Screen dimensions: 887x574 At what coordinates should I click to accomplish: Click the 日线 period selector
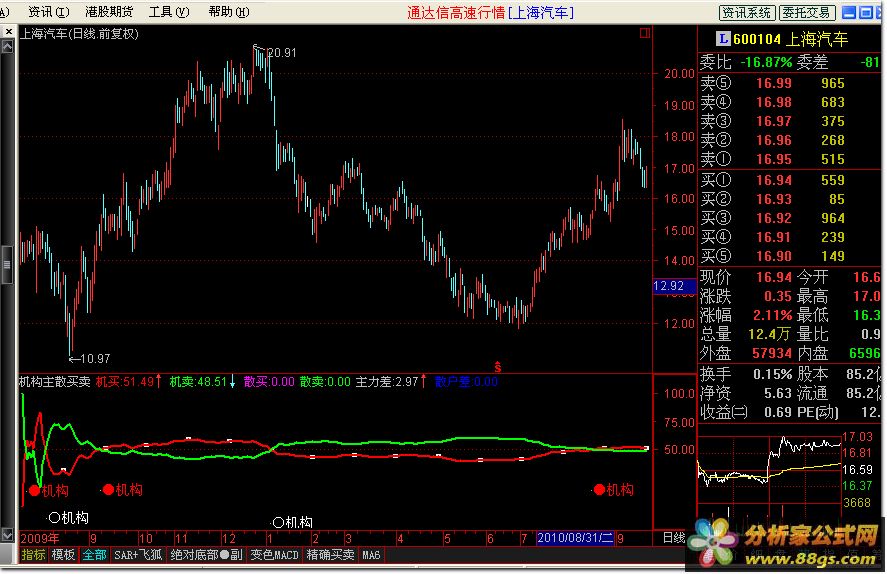coord(674,538)
